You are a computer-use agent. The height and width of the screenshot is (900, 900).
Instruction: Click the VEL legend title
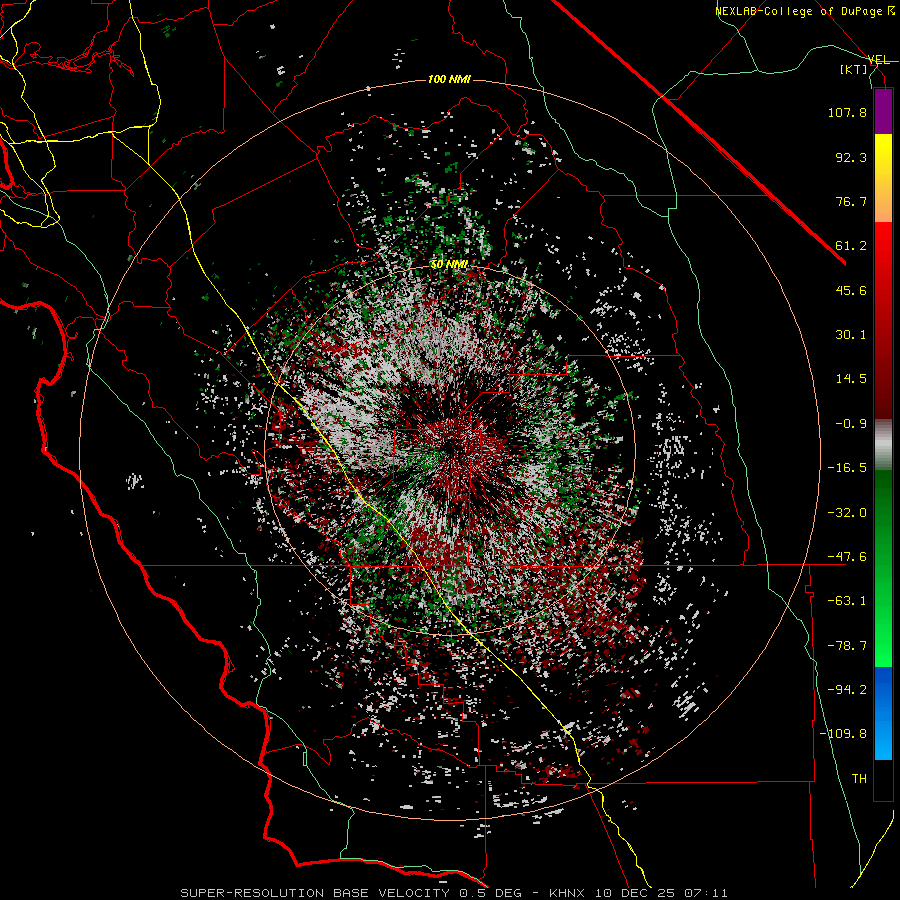[x=878, y=60]
